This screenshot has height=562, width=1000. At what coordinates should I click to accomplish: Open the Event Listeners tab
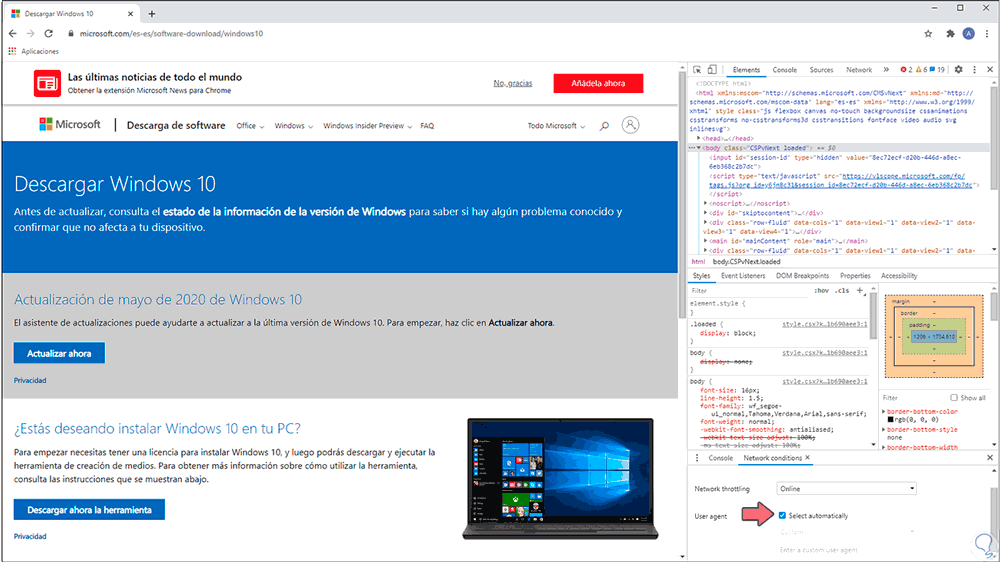click(743, 276)
